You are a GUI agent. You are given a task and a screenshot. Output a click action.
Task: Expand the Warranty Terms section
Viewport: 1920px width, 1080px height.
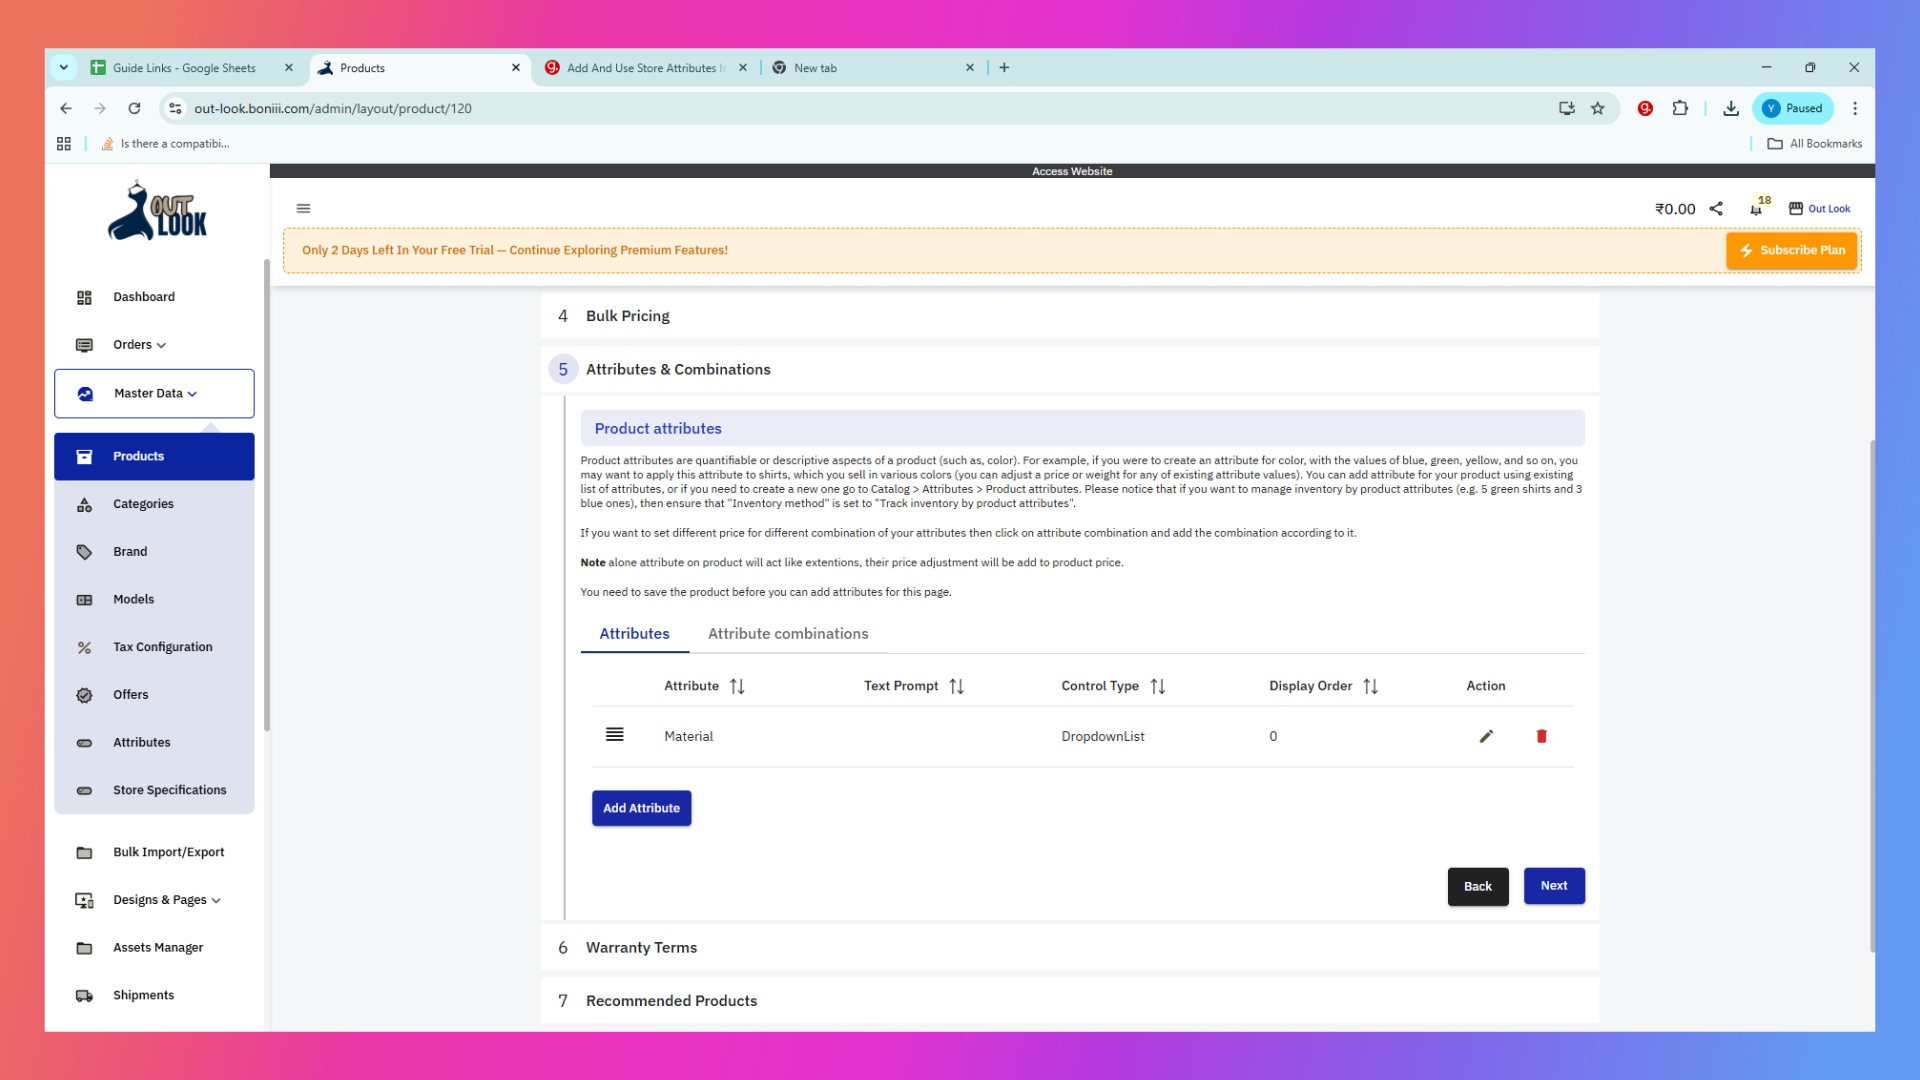pos(641,947)
